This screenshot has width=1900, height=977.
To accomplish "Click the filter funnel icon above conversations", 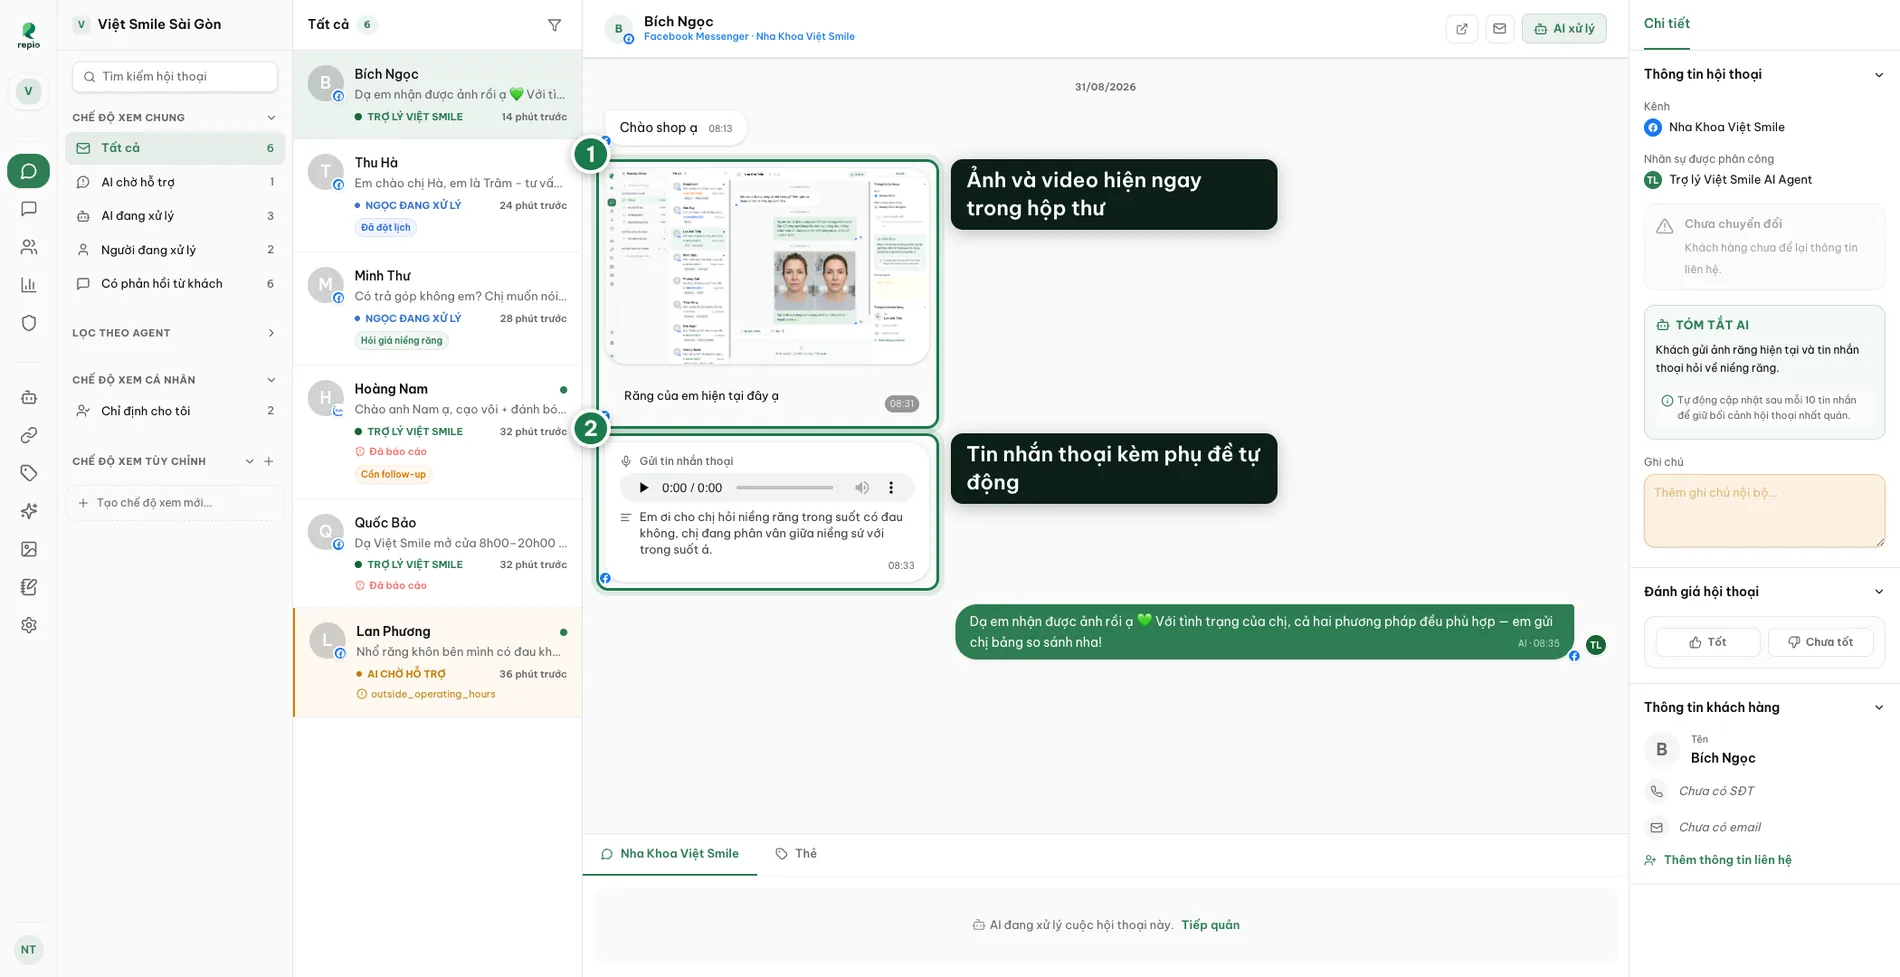I will 555,25.
